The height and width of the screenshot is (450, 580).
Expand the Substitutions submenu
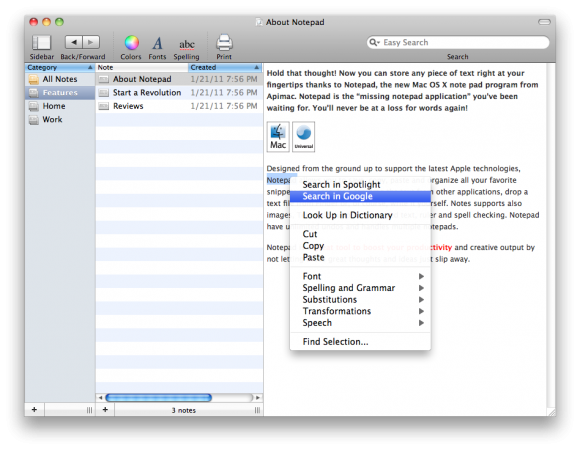[360, 300]
